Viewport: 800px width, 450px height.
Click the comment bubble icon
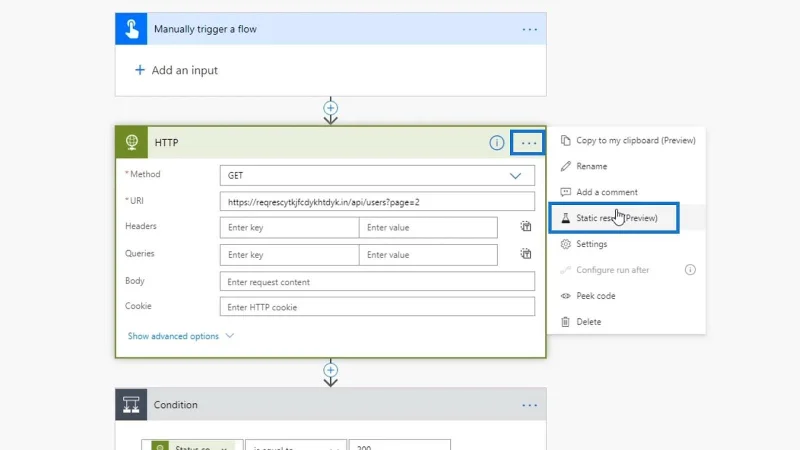565,192
